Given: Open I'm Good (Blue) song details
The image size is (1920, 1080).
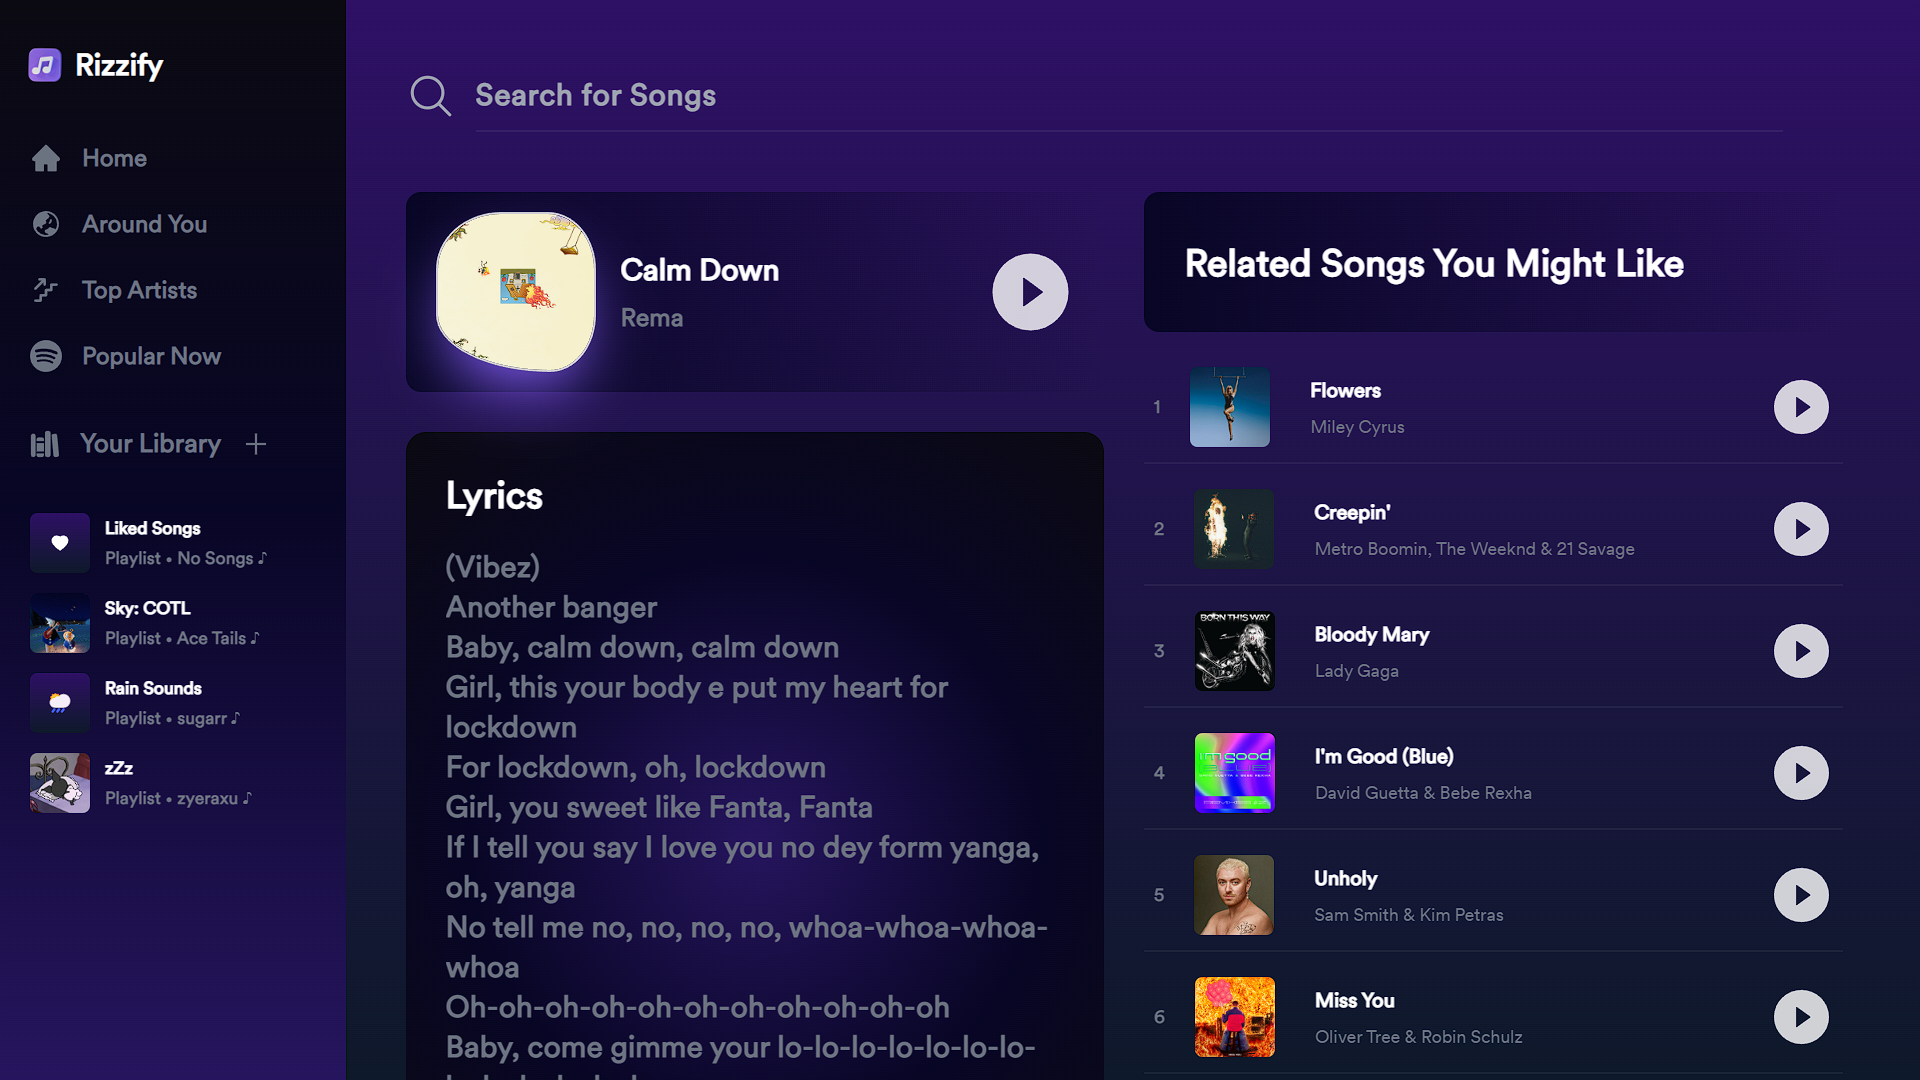Looking at the screenshot, I should [1384, 772].
